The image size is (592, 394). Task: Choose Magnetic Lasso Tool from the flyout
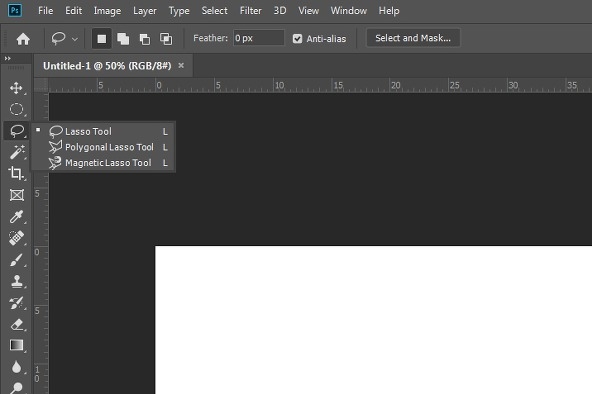click(x=103, y=163)
